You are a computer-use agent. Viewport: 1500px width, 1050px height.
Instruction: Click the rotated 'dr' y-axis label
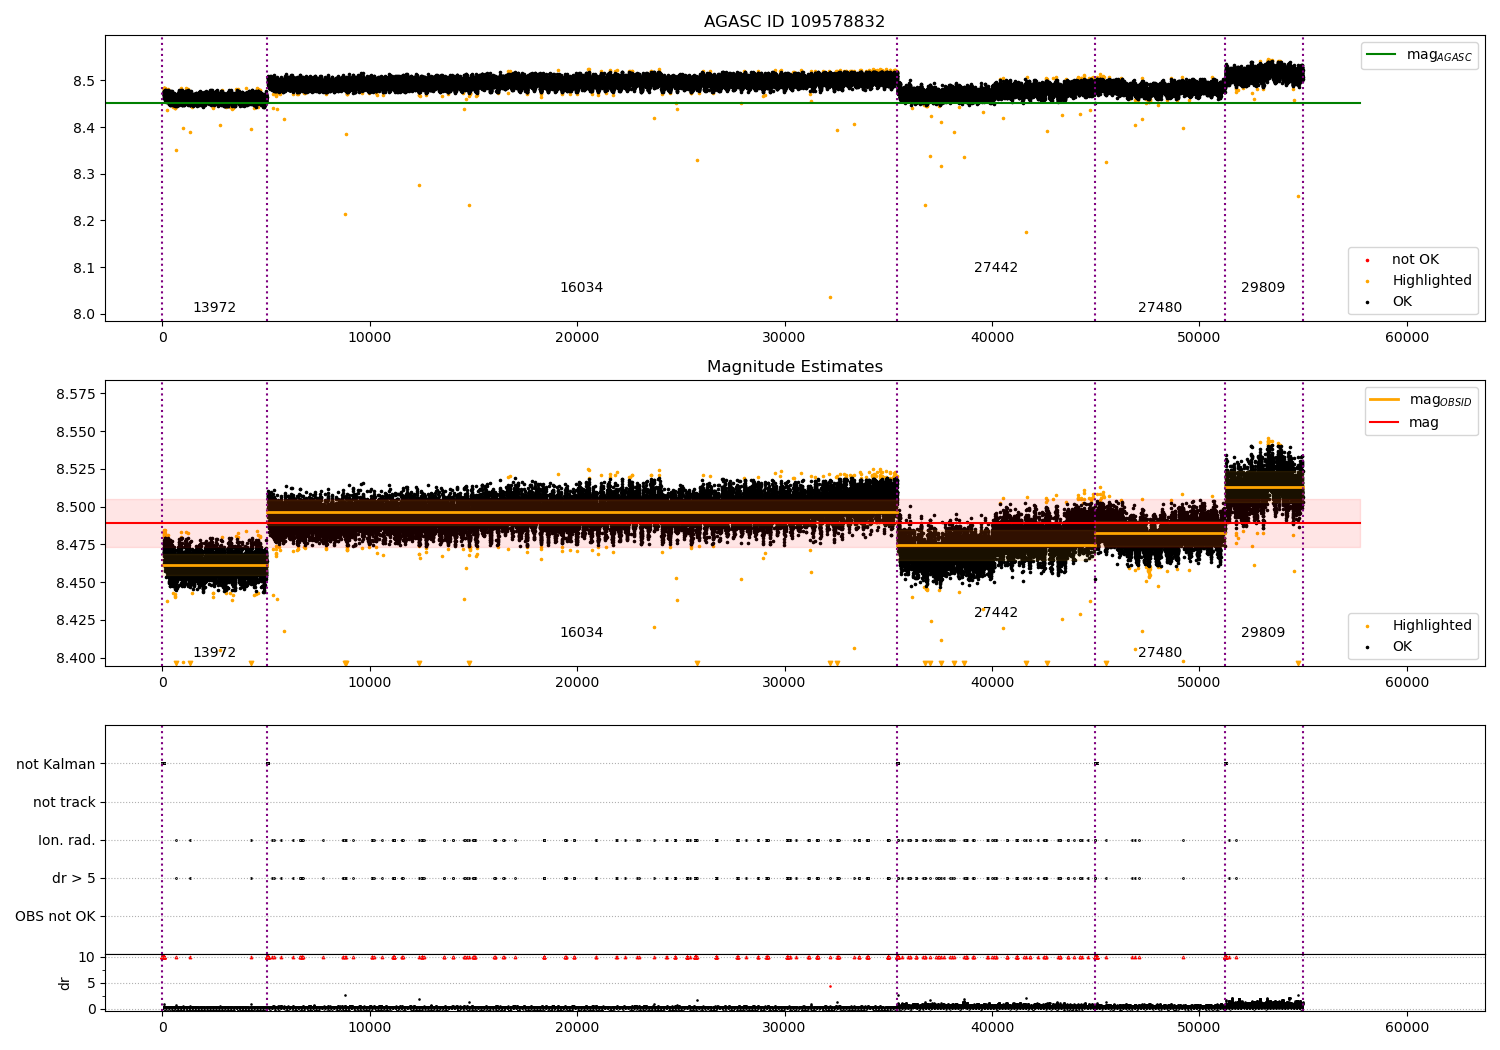[65, 983]
